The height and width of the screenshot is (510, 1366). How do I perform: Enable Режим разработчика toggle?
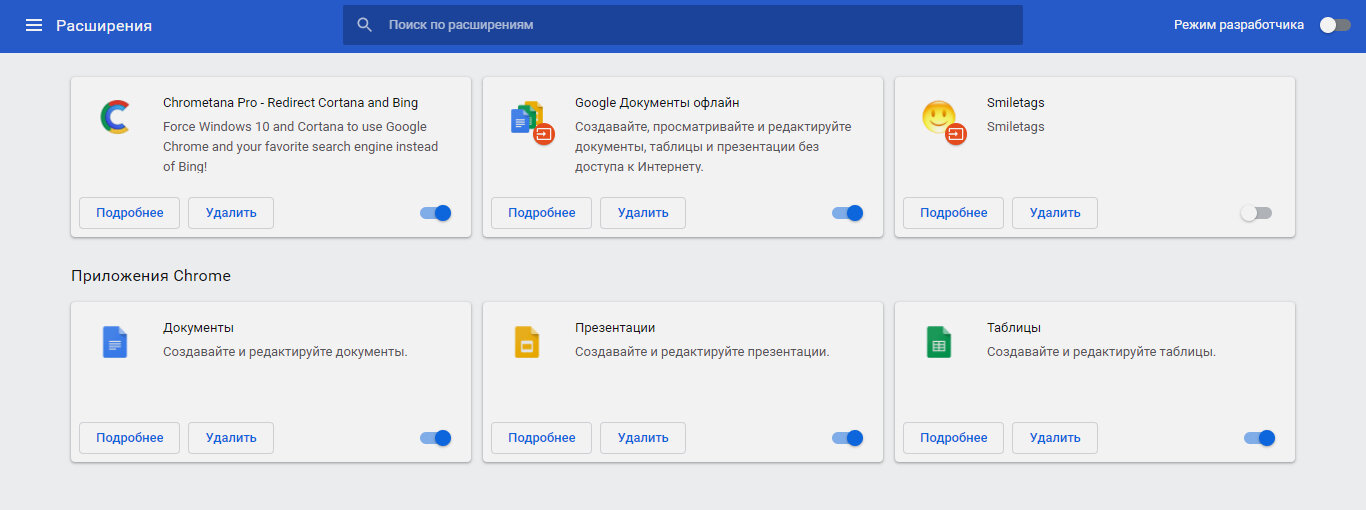[1335, 25]
